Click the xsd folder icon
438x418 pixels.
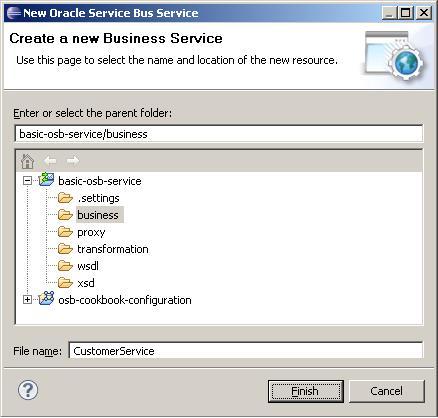[65, 283]
